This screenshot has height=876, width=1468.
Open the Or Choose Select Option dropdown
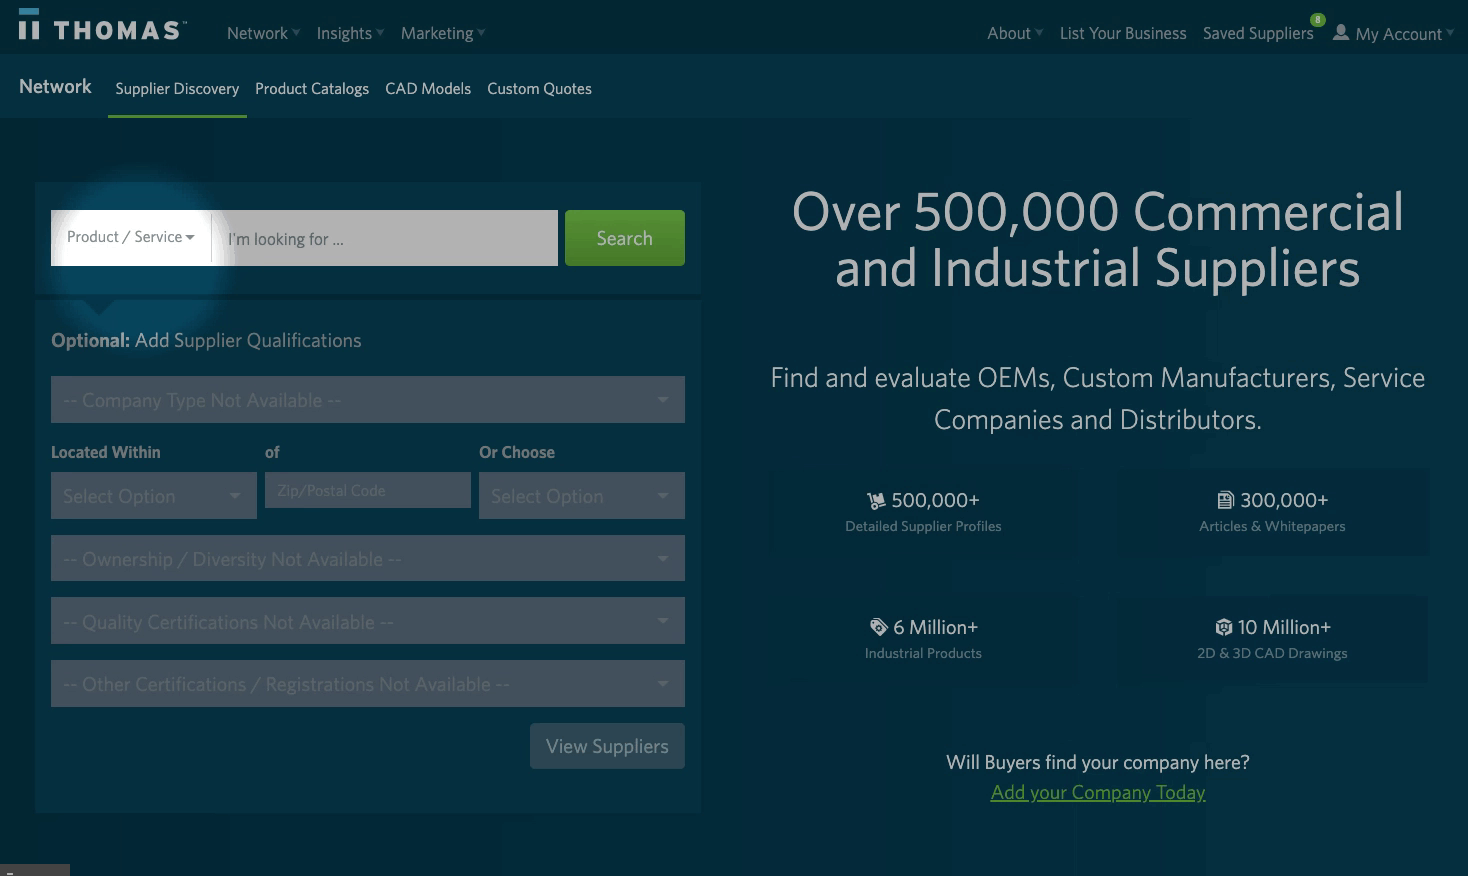581,496
